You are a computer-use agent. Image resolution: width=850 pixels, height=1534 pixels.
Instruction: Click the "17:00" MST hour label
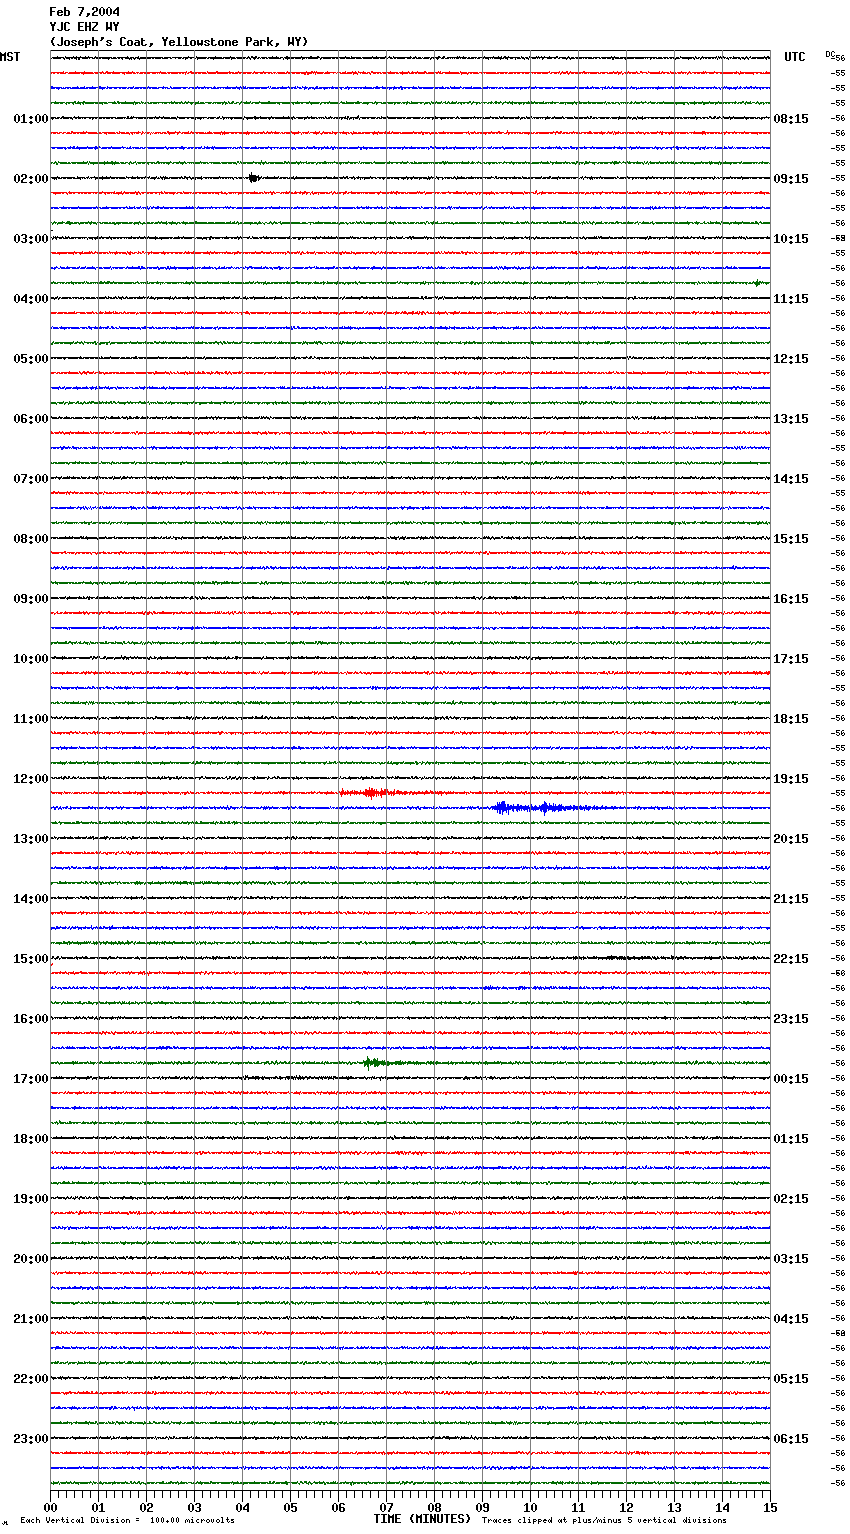click(x=31, y=1079)
